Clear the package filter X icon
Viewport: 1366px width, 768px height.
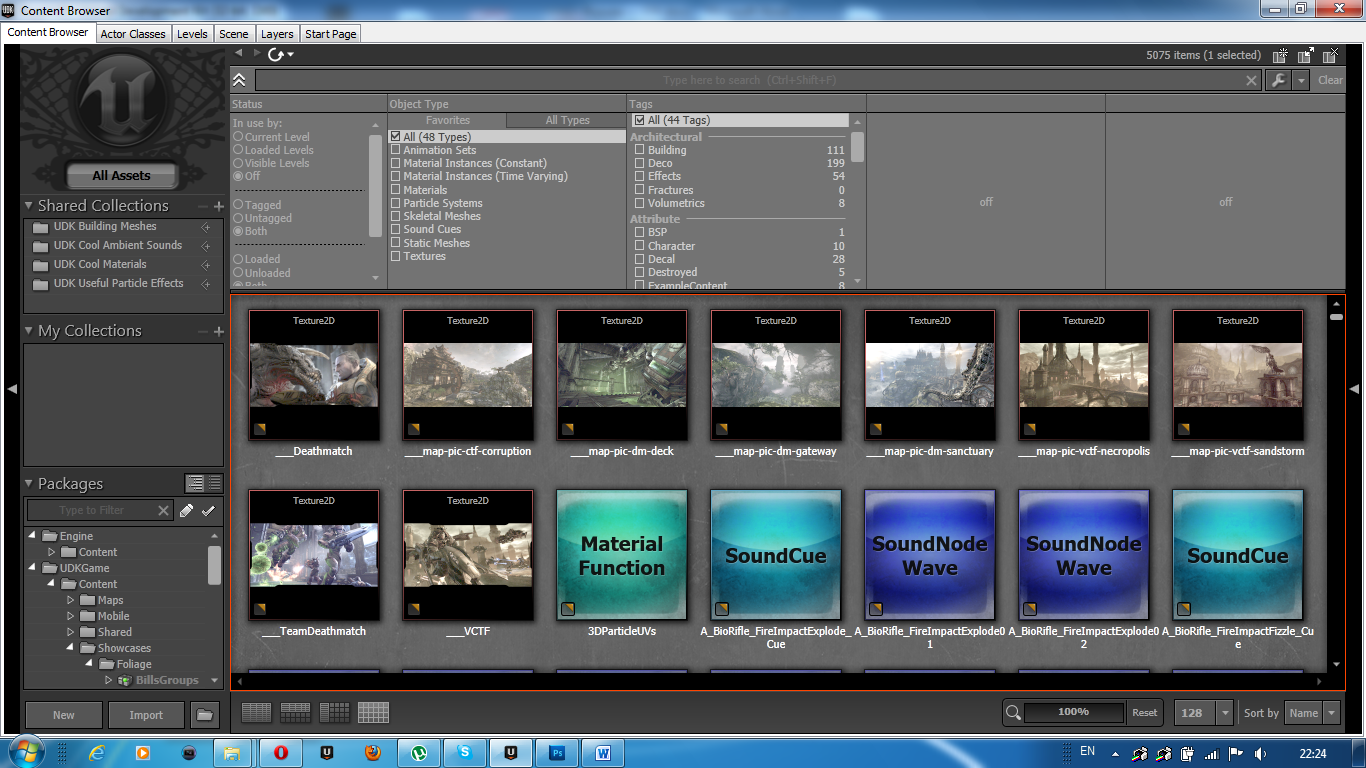(164, 511)
